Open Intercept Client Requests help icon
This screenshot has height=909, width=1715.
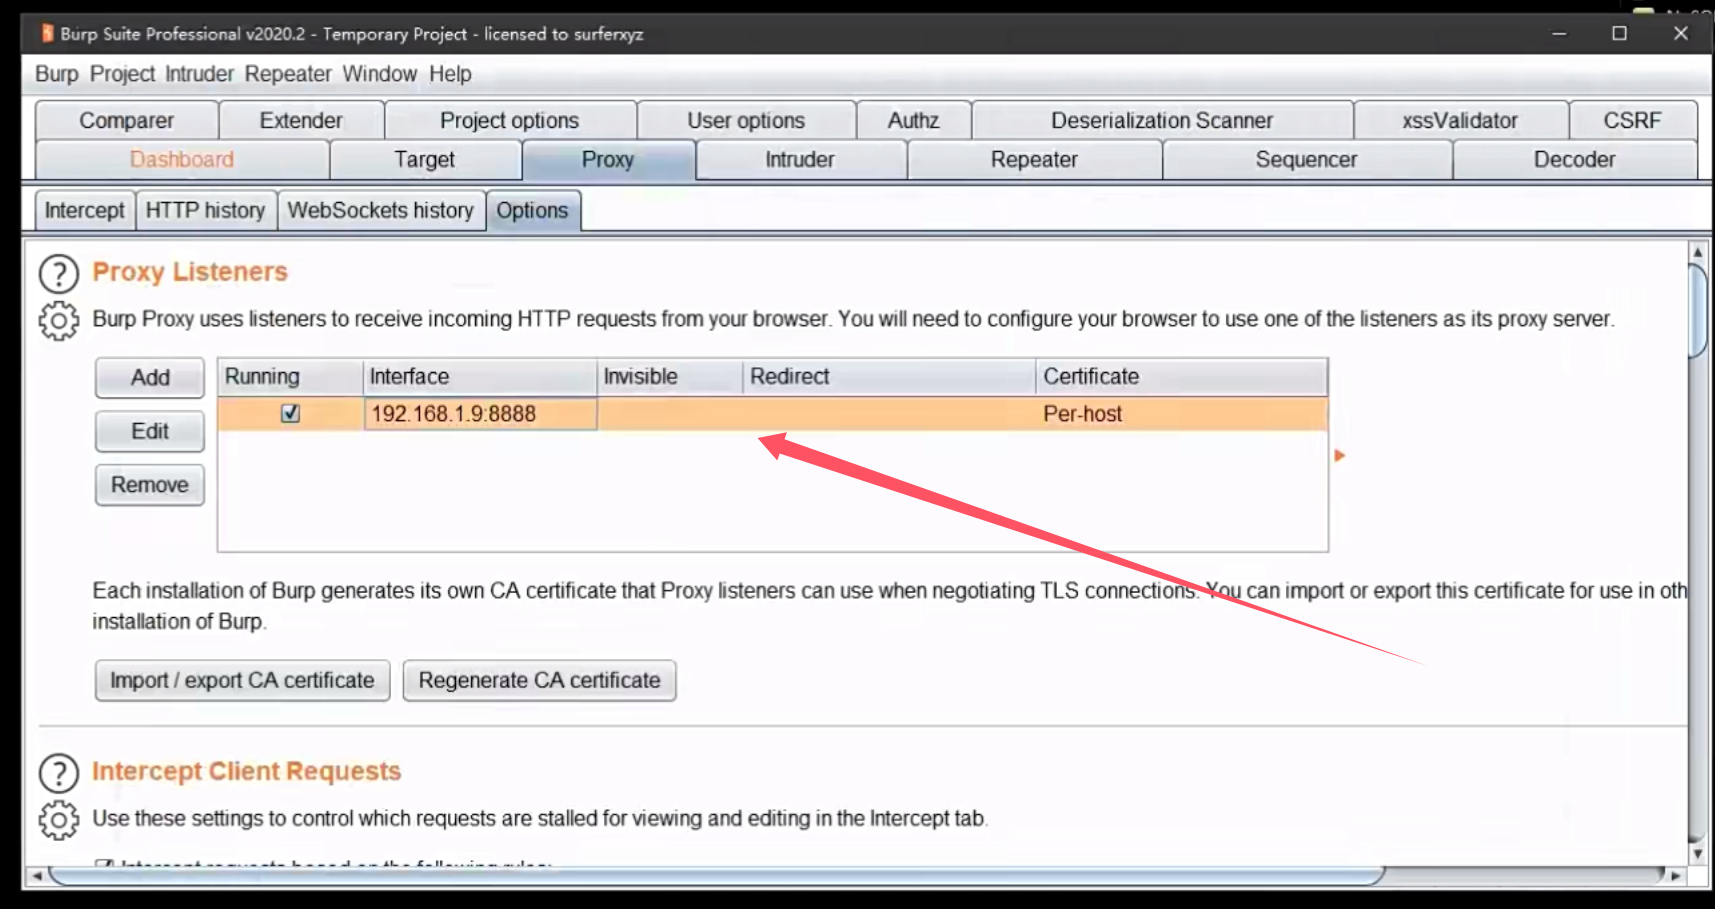58,773
